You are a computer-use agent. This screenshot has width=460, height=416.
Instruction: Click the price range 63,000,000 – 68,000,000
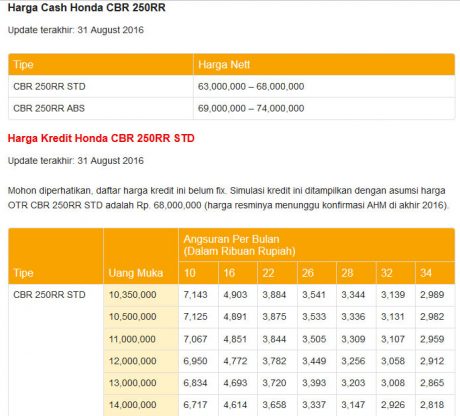pos(251,86)
